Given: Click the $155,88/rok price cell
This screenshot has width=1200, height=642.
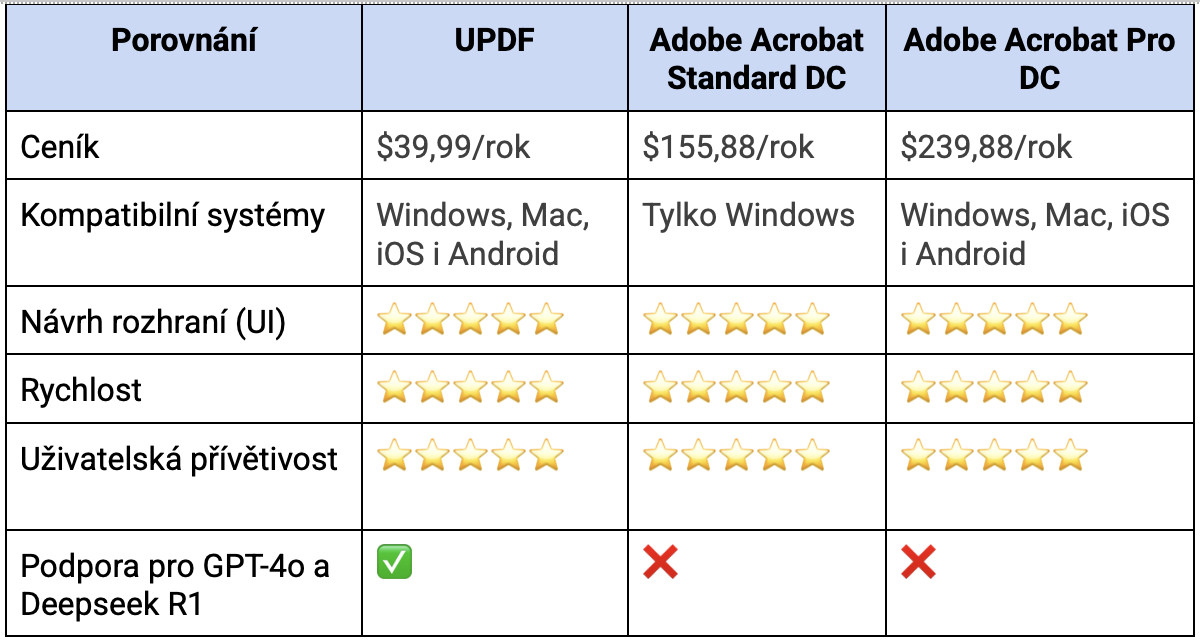Looking at the screenshot, I should coord(728,148).
